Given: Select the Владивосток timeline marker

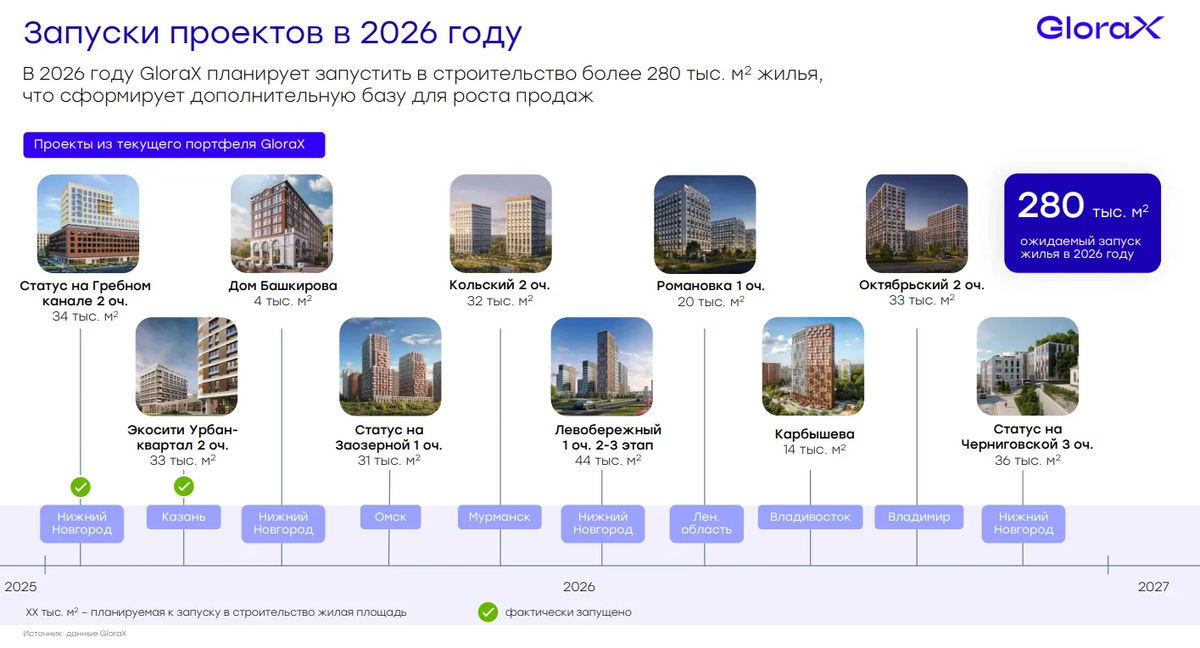Looking at the screenshot, I should pyautogui.click(x=810, y=517).
